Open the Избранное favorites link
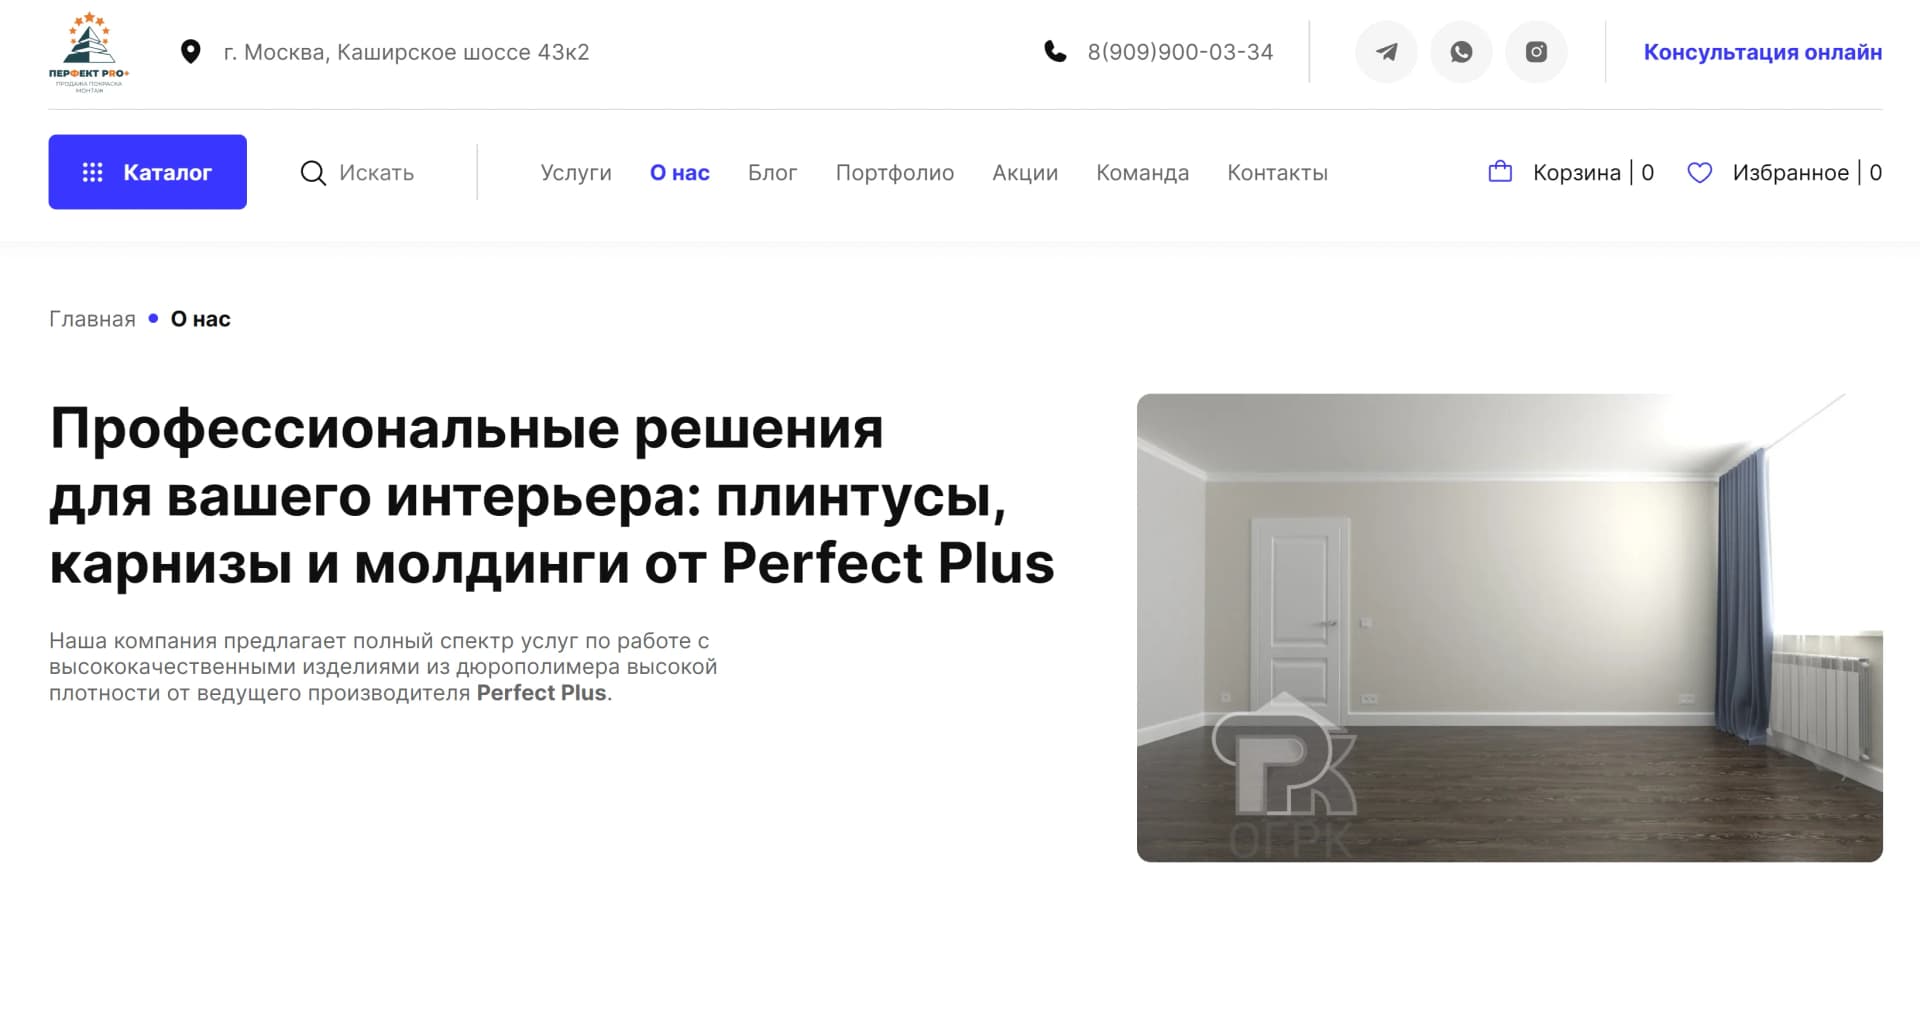 (1785, 173)
